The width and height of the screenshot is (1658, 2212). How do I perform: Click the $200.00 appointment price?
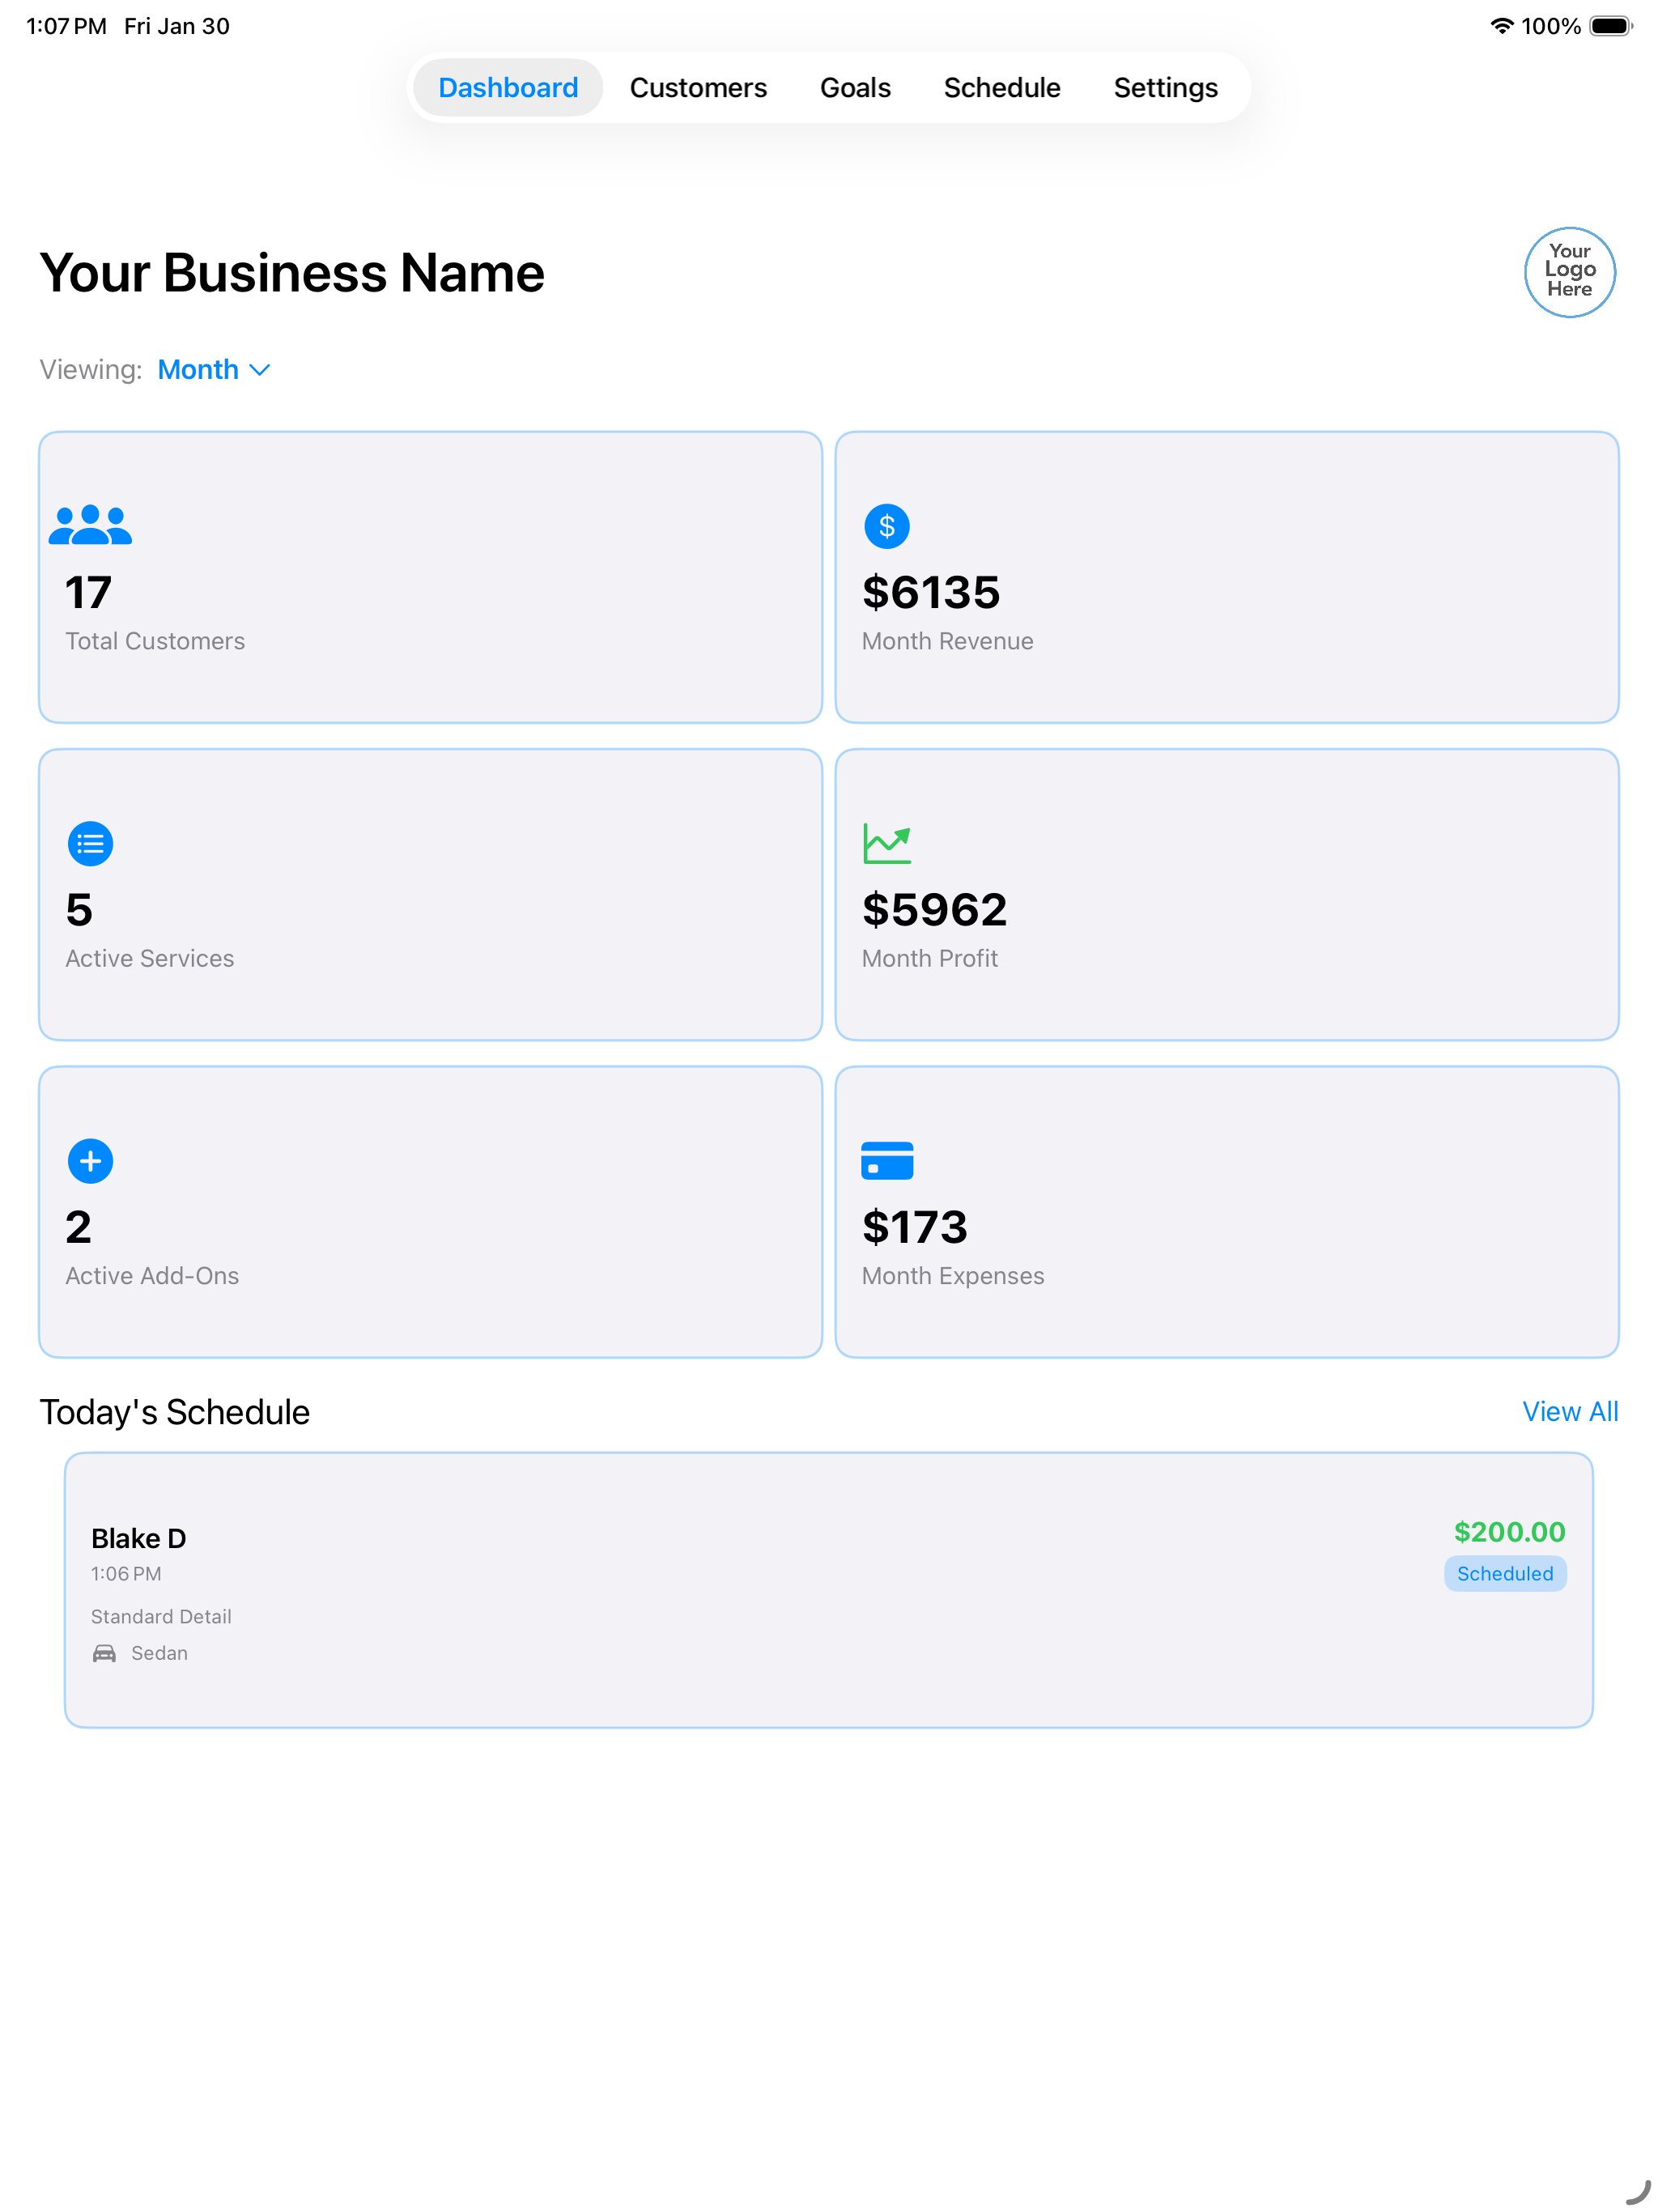[1509, 1532]
